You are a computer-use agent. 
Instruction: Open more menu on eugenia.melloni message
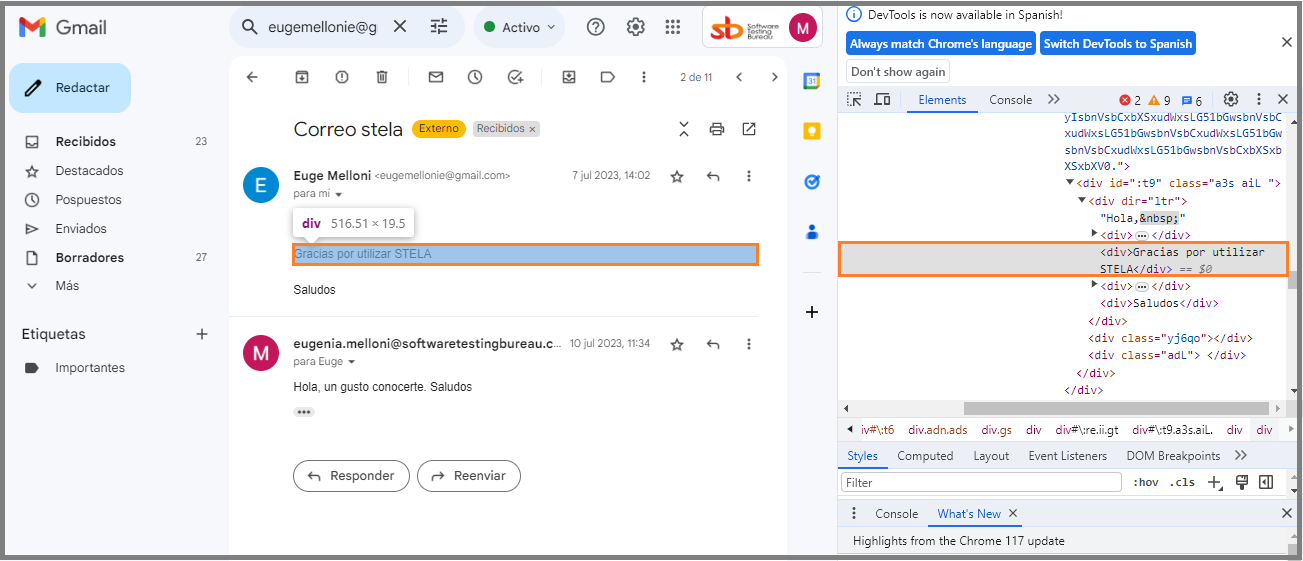tap(749, 344)
